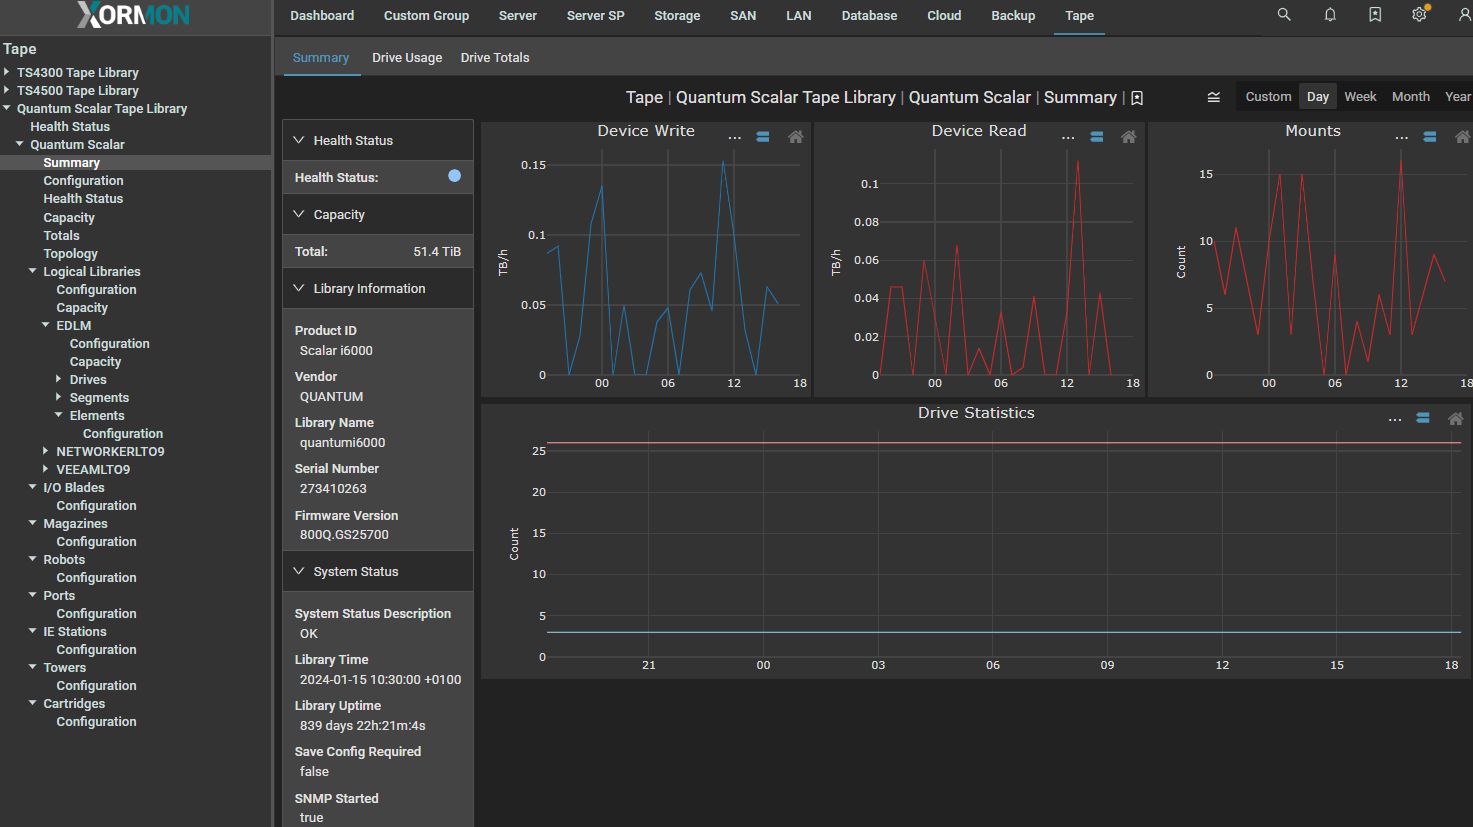Toggle Device Read chart legend icon
This screenshot has height=827, width=1473.
click(1097, 137)
